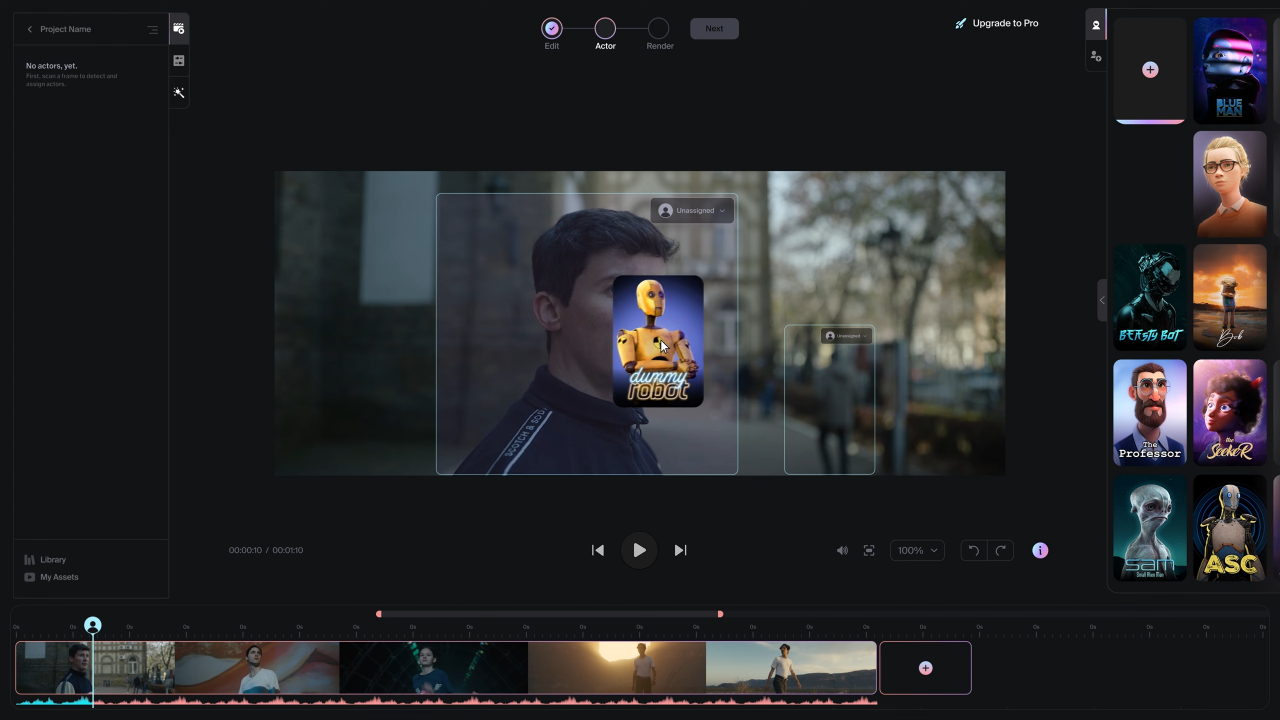Select the Beasty Bot actor thumbnail

(x=1150, y=297)
